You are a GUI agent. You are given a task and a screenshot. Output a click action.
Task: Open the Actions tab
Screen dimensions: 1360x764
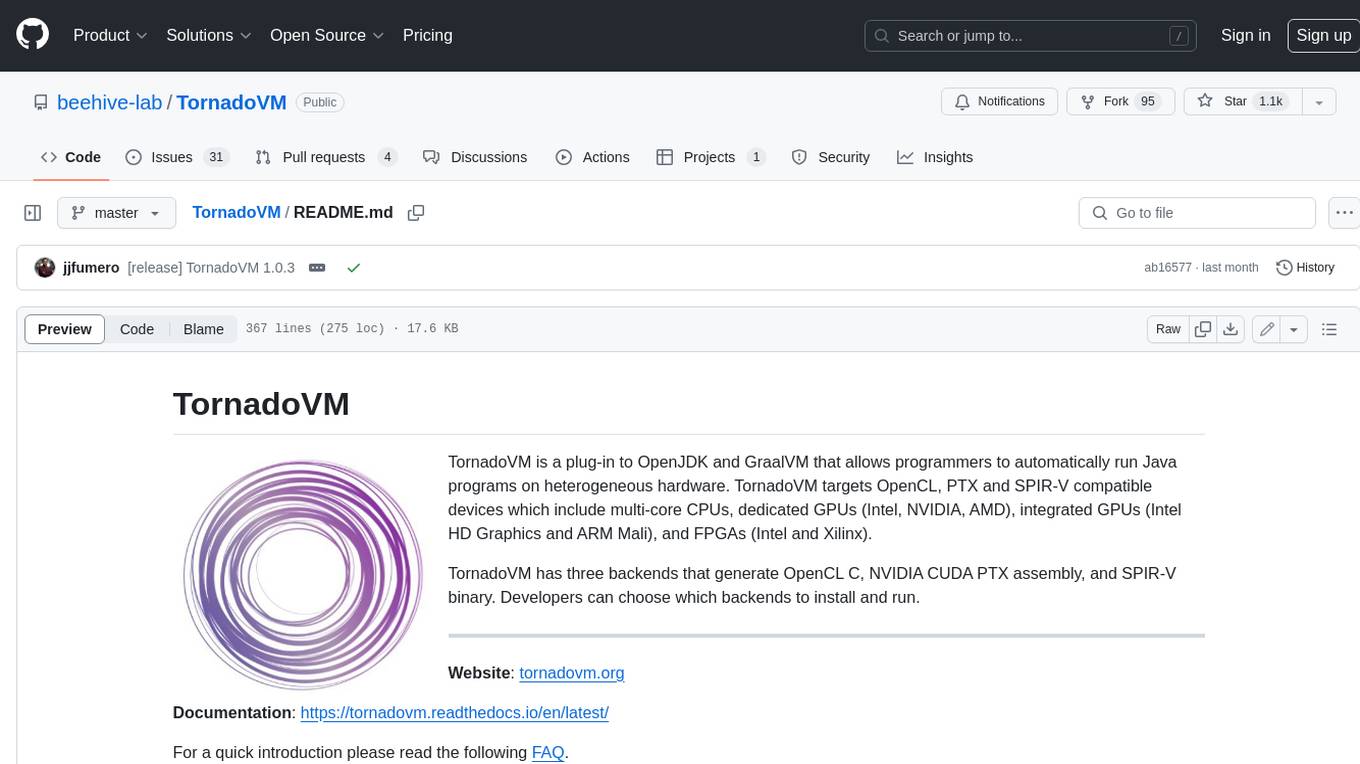tap(592, 157)
